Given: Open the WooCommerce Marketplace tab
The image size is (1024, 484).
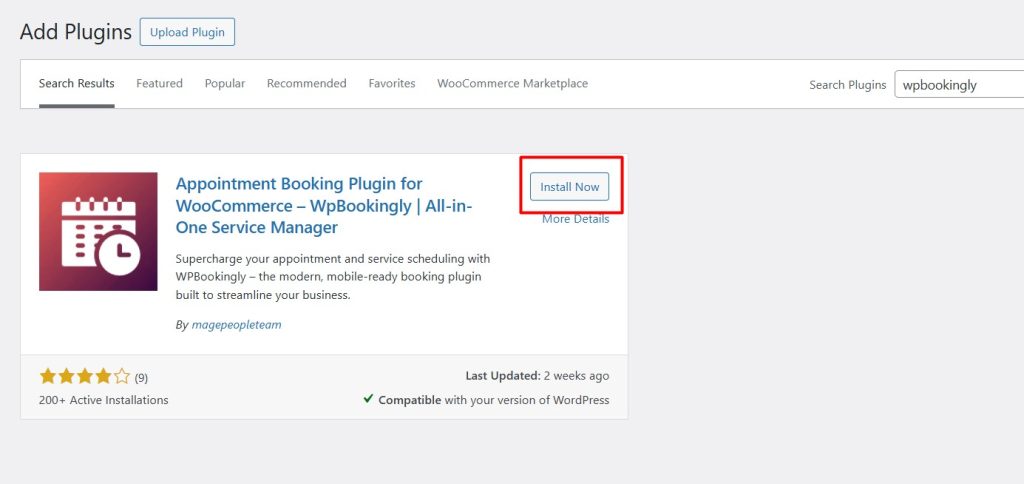Looking at the screenshot, I should [x=512, y=84].
